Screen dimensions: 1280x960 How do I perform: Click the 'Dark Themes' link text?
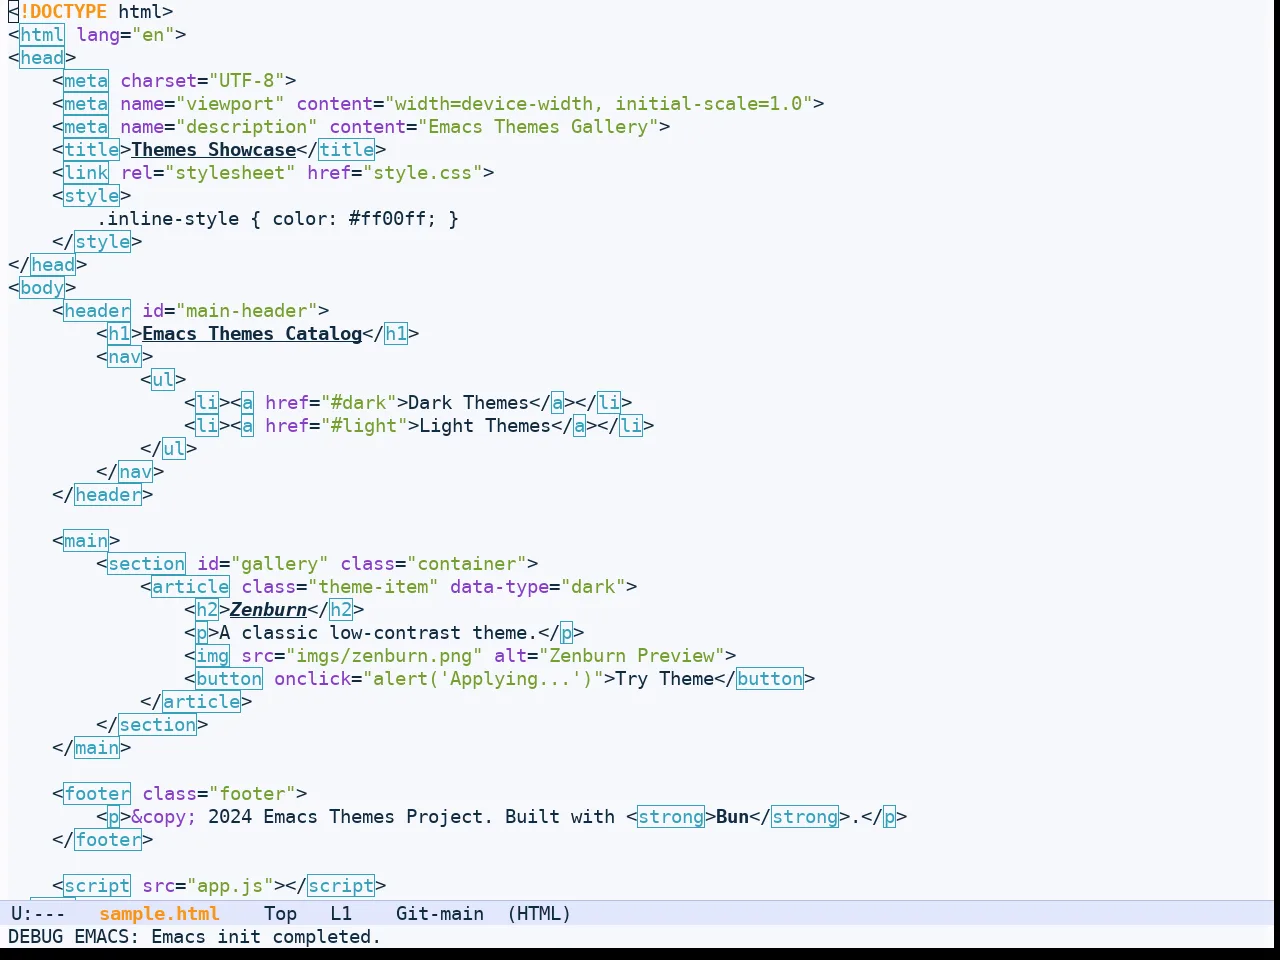pyautogui.click(x=468, y=403)
